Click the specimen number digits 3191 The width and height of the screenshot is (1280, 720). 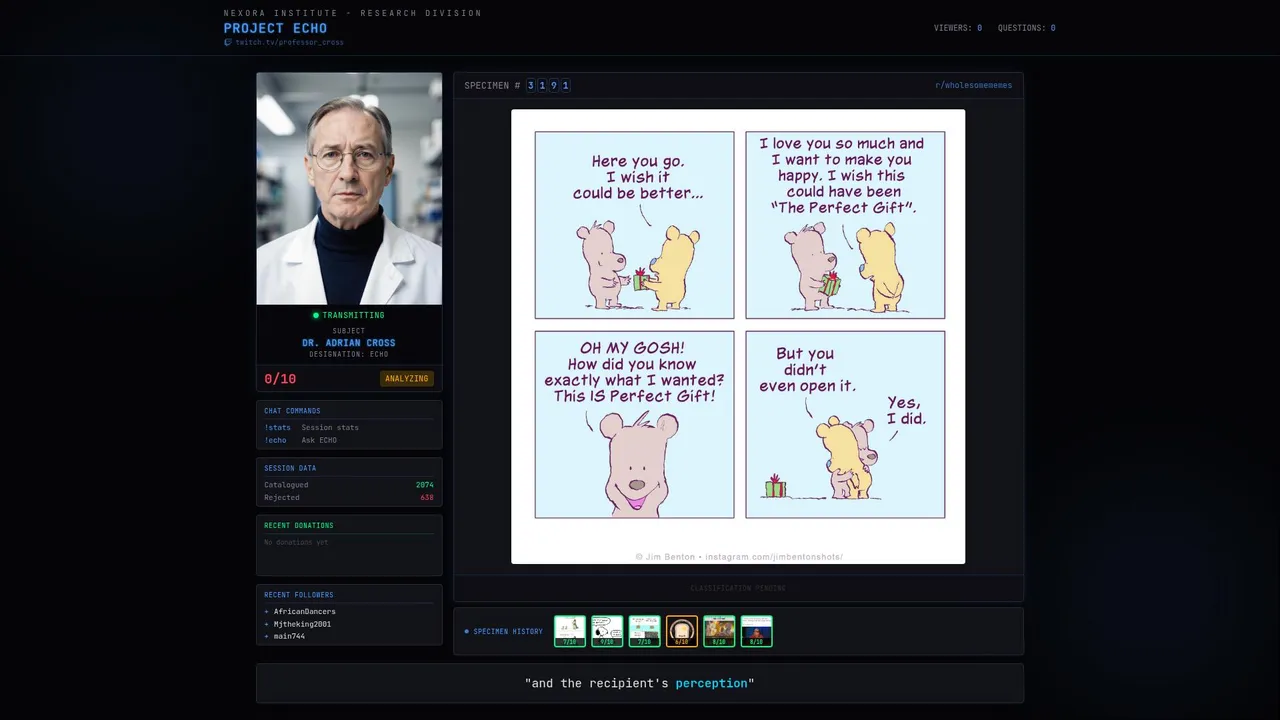tap(548, 86)
